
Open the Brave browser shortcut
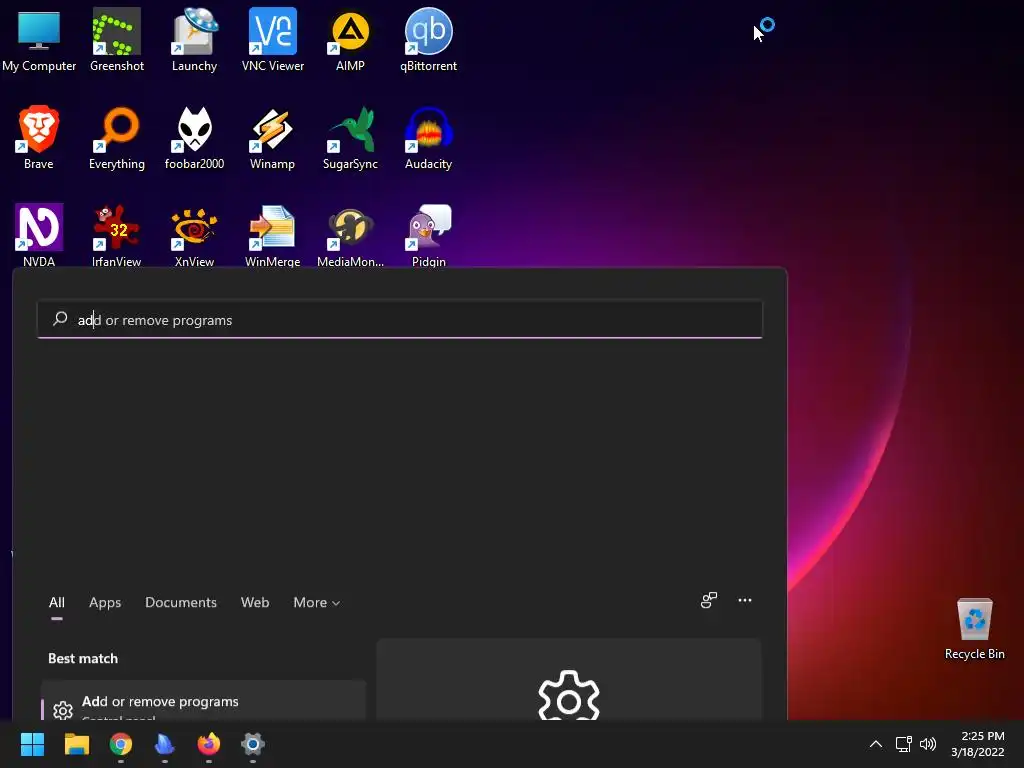pyautogui.click(x=39, y=138)
